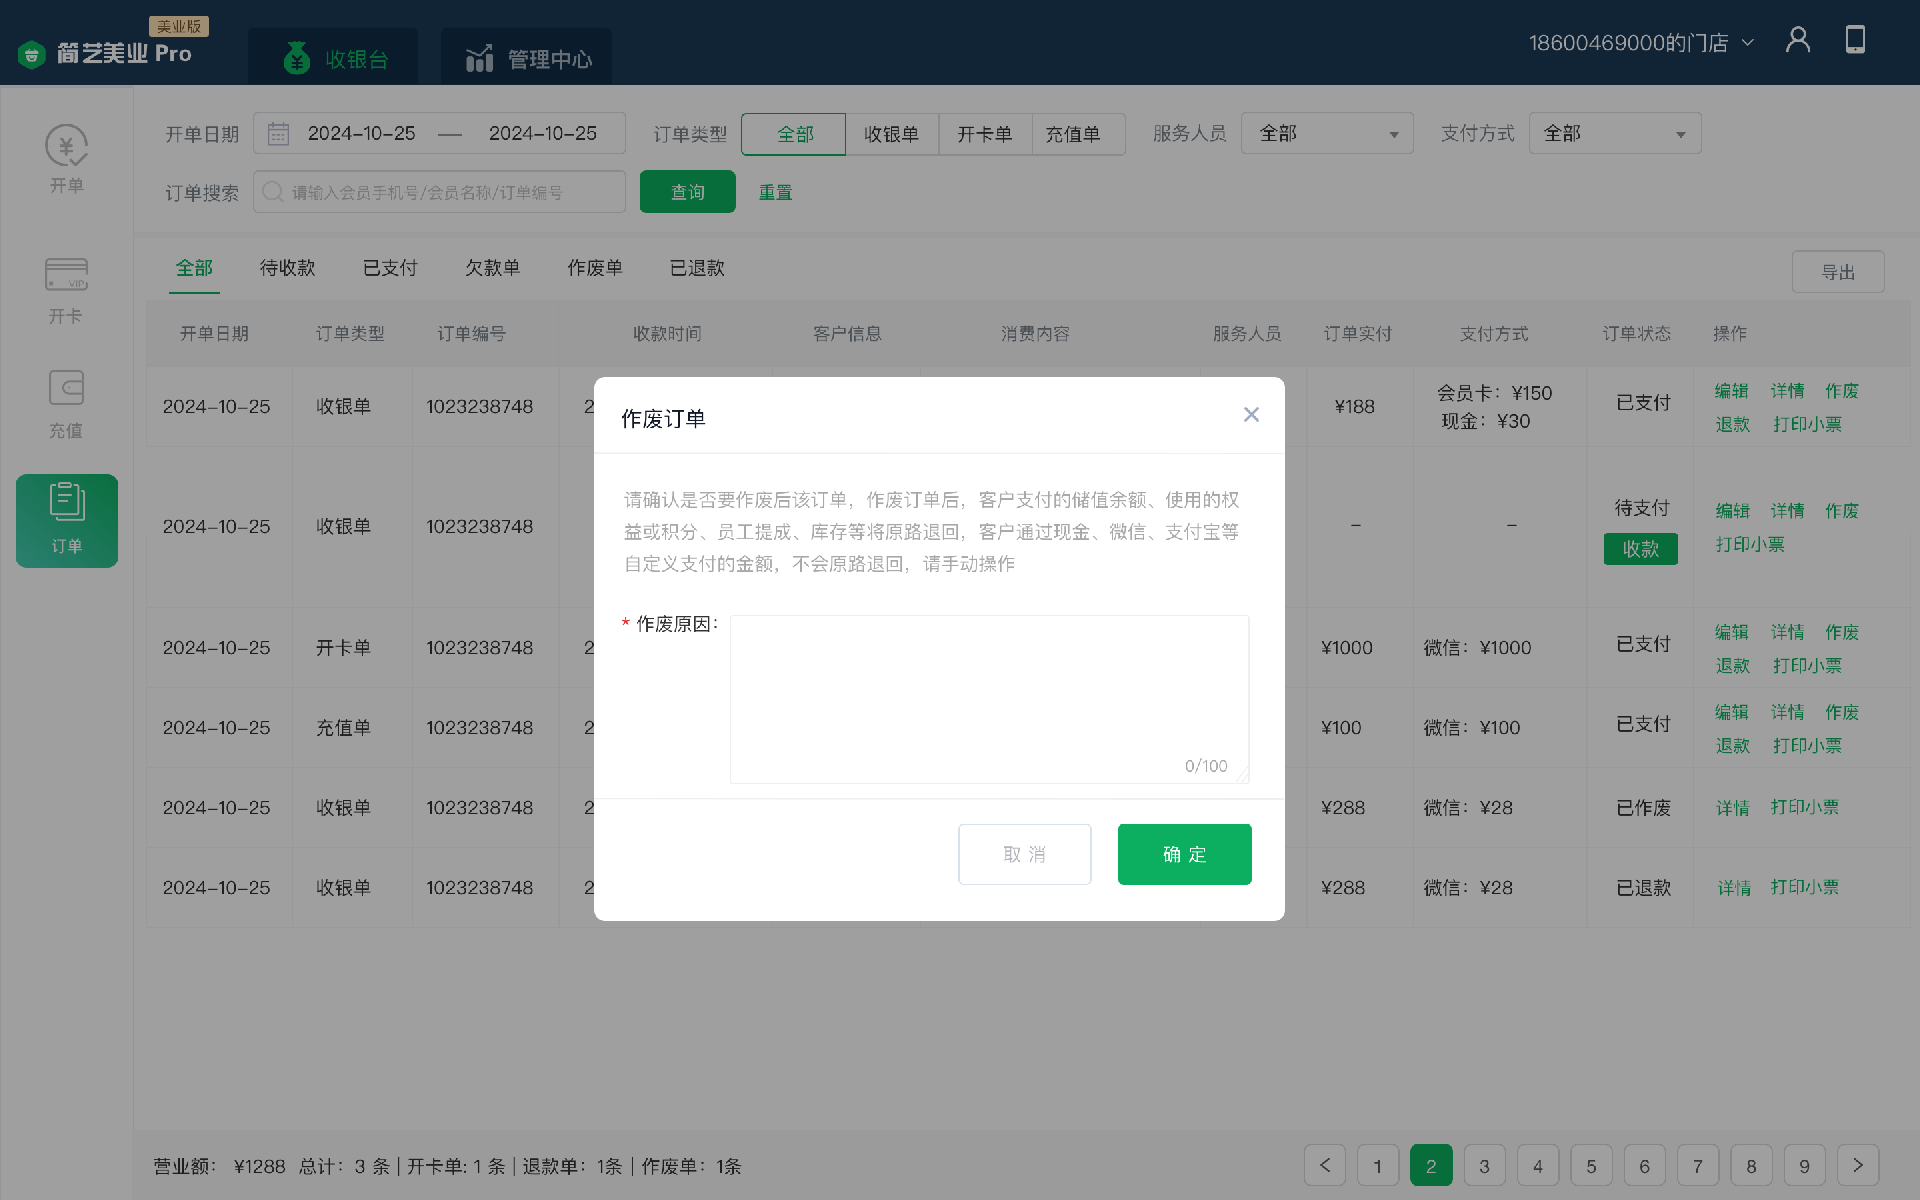Focus the 作废原因 text area
The width and height of the screenshot is (1920, 1200).
pyautogui.click(x=988, y=698)
